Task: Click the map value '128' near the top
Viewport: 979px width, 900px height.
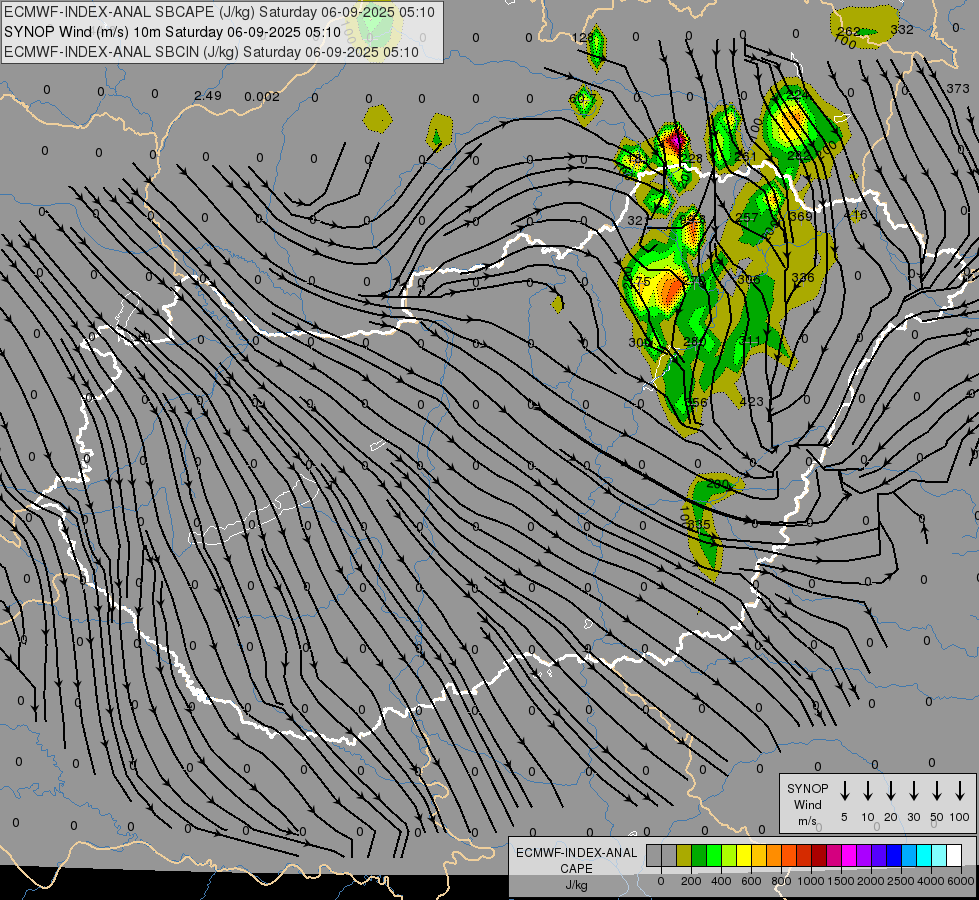Action: click(x=583, y=37)
